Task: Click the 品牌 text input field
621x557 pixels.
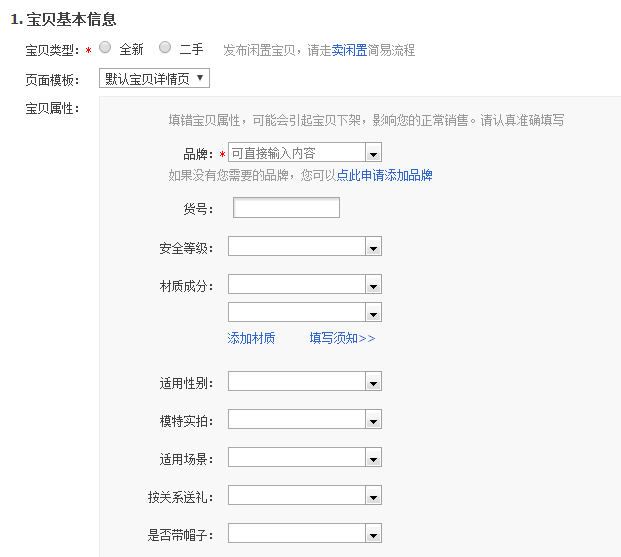Action: coord(296,153)
